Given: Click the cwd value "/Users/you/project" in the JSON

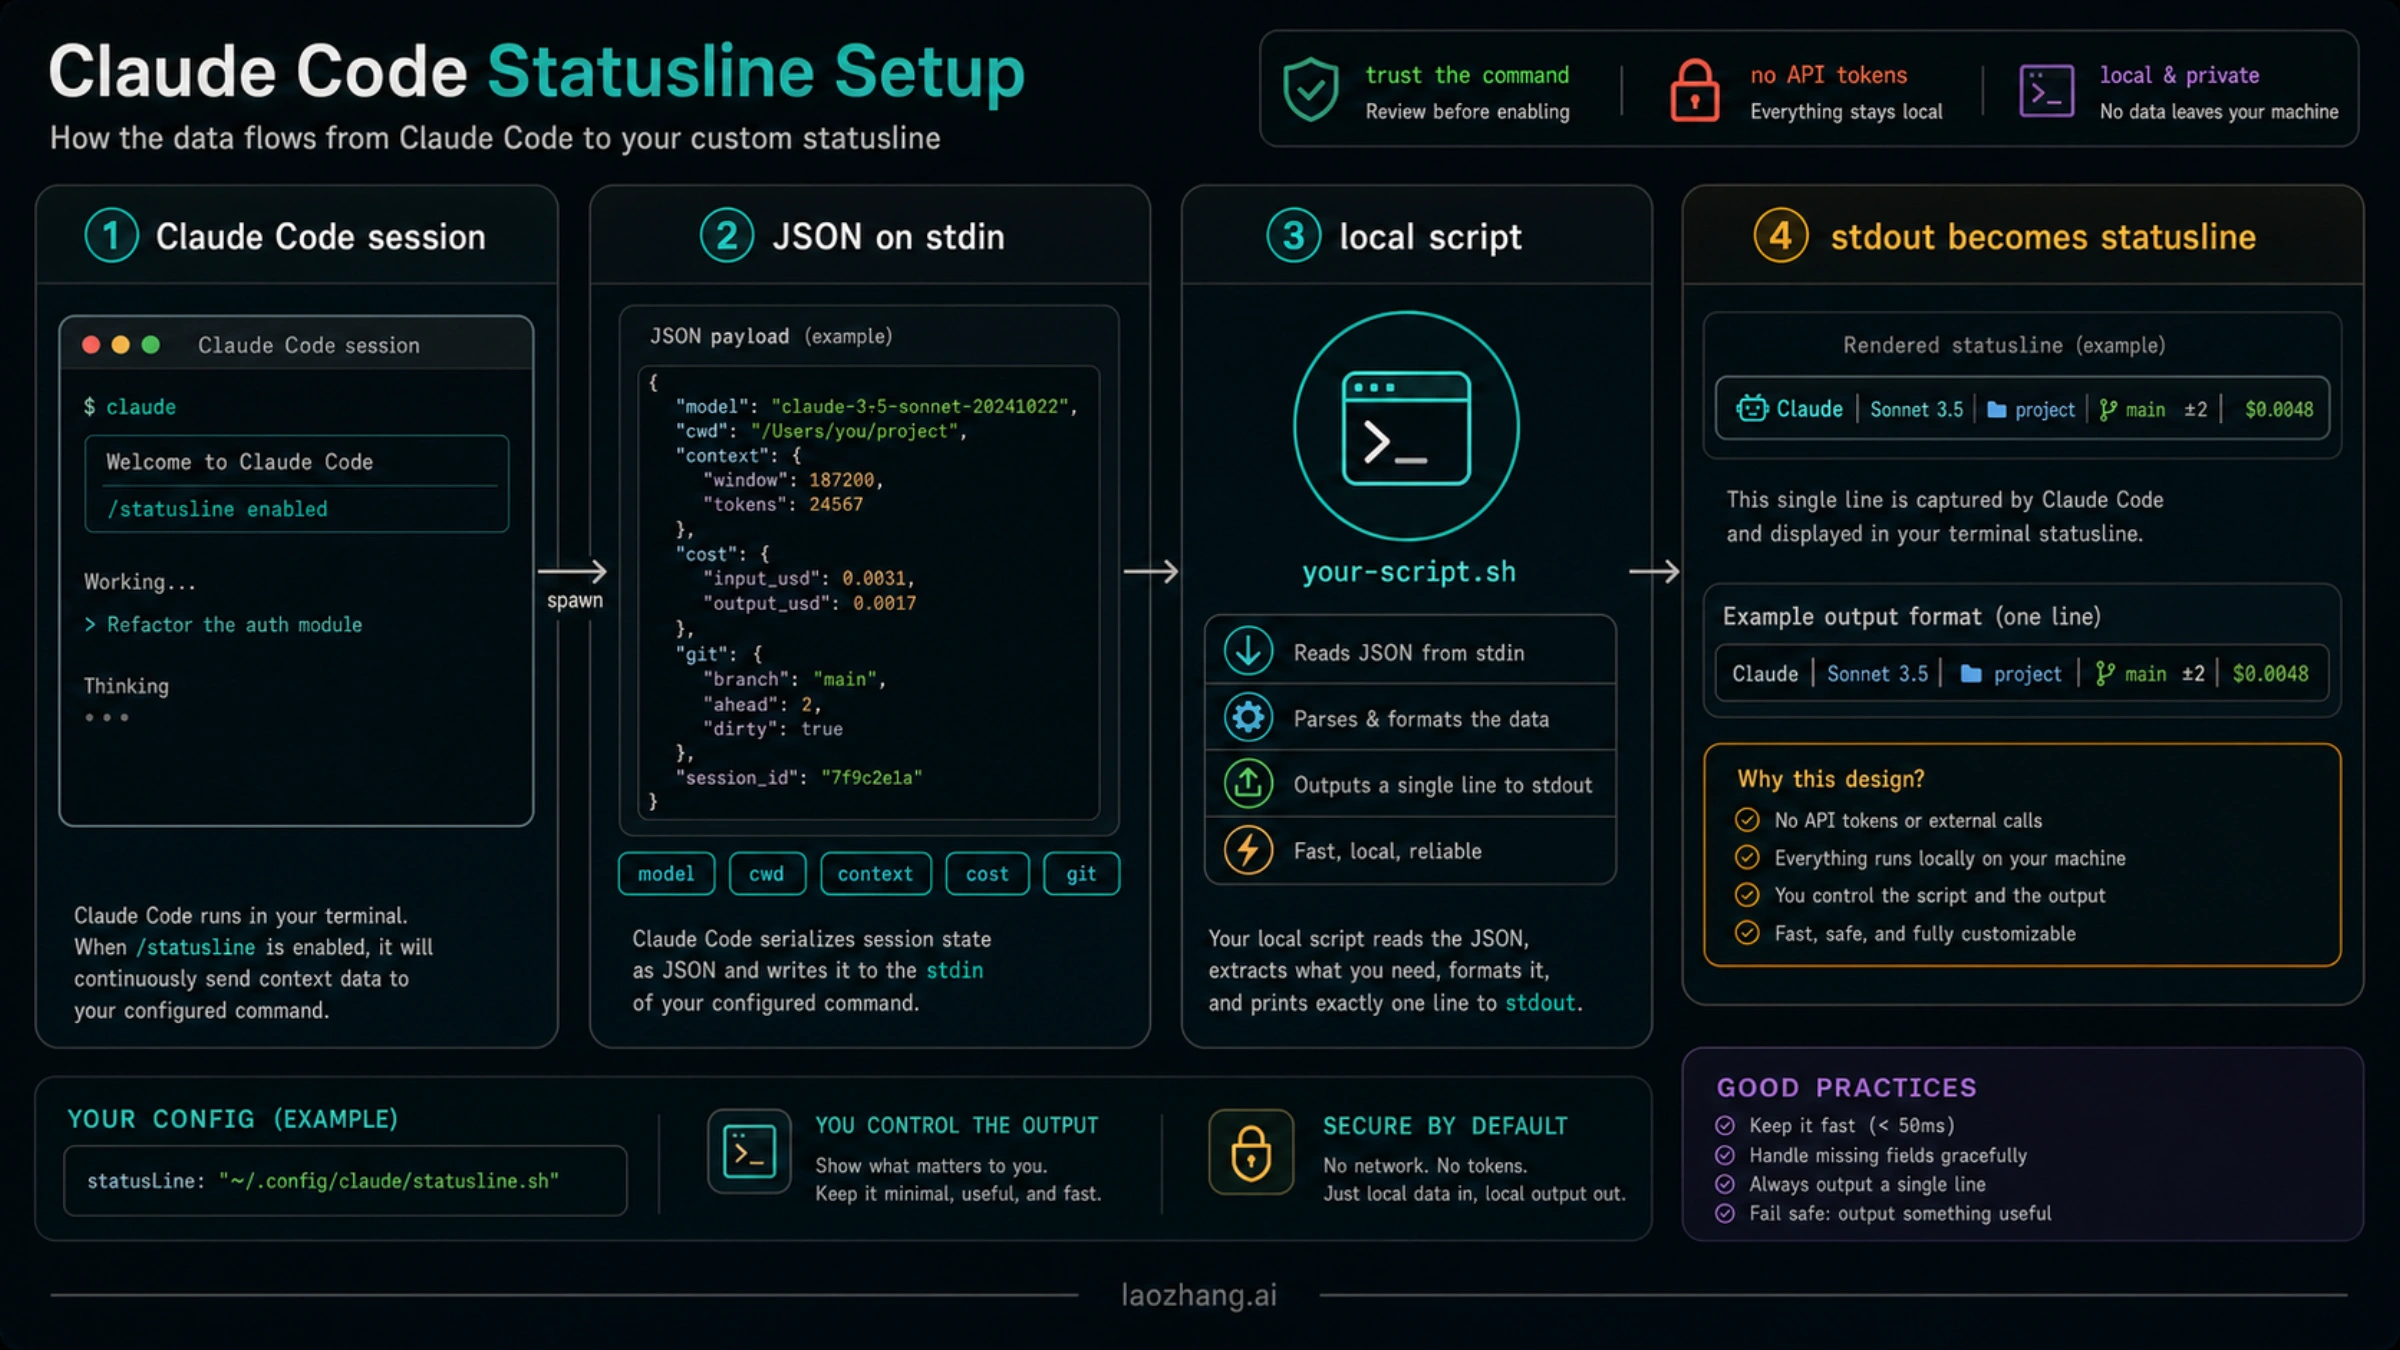Looking at the screenshot, I should tap(856, 431).
